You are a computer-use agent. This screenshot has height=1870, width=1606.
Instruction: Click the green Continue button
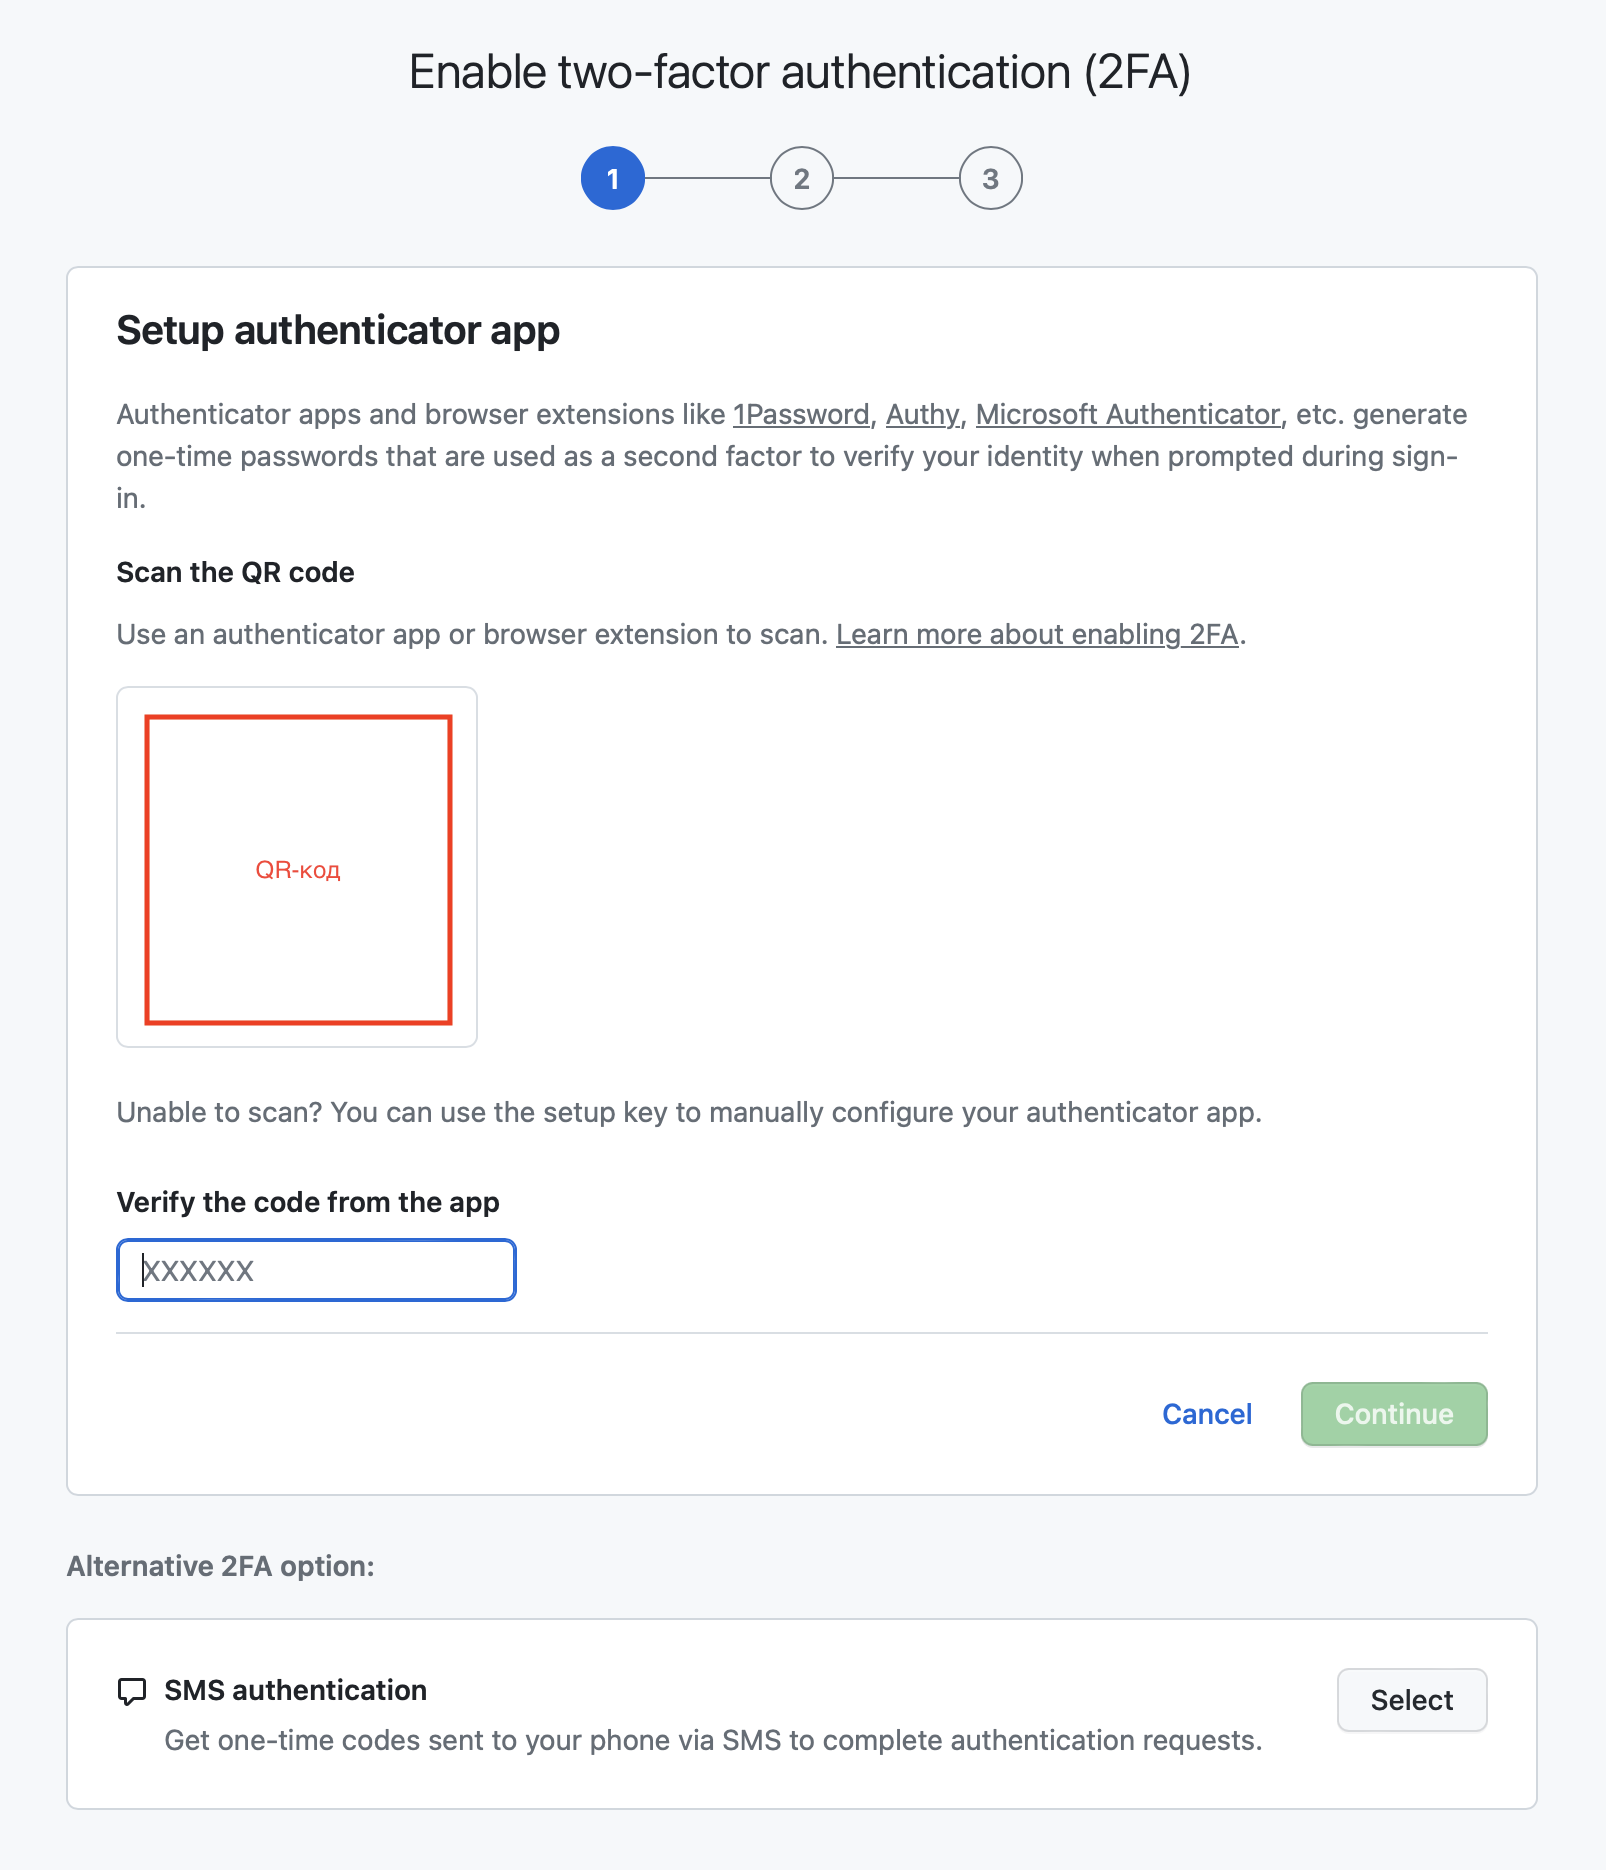[x=1394, y=1414]
